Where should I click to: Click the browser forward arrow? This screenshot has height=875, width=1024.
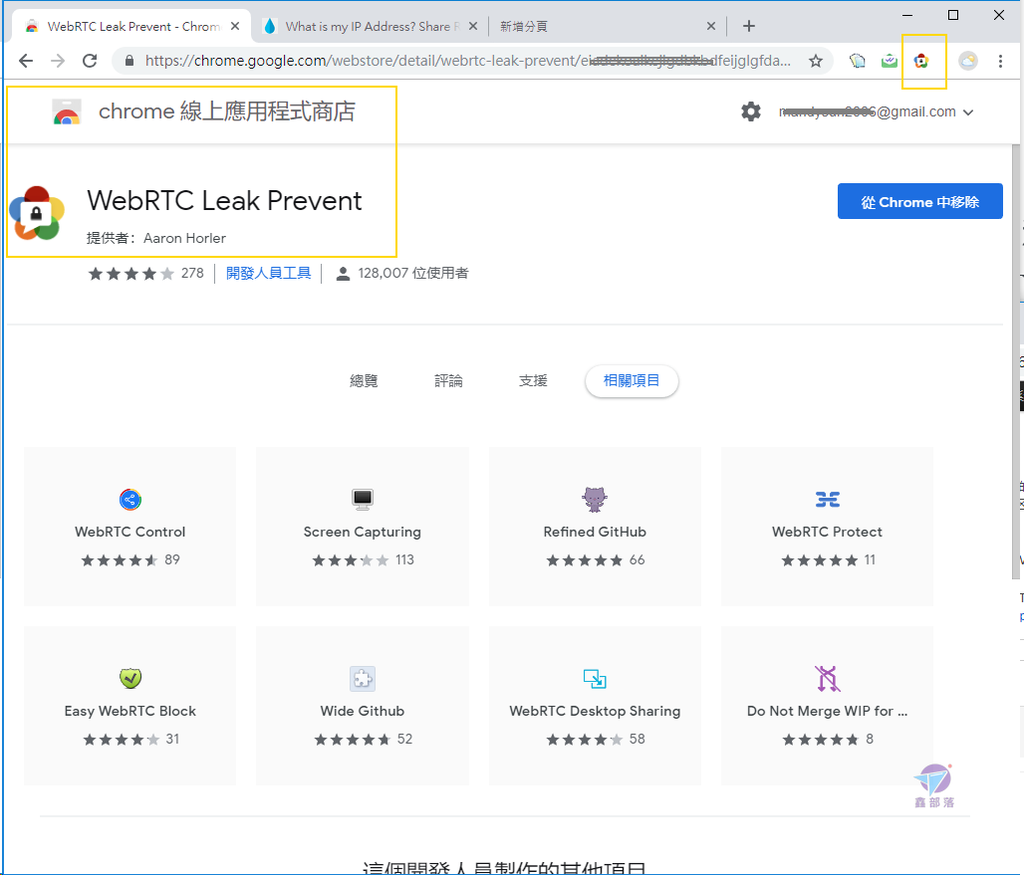coord(58,61)
